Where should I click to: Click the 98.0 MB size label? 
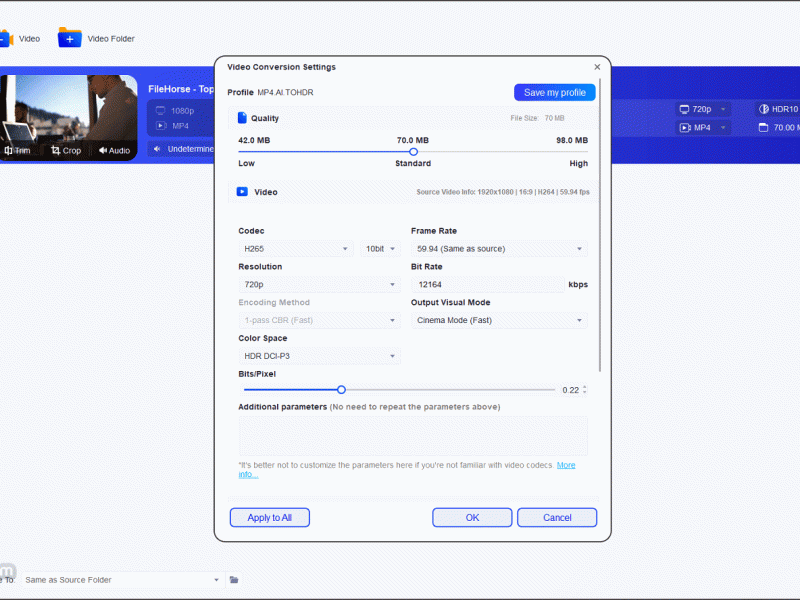coord(572,140)
